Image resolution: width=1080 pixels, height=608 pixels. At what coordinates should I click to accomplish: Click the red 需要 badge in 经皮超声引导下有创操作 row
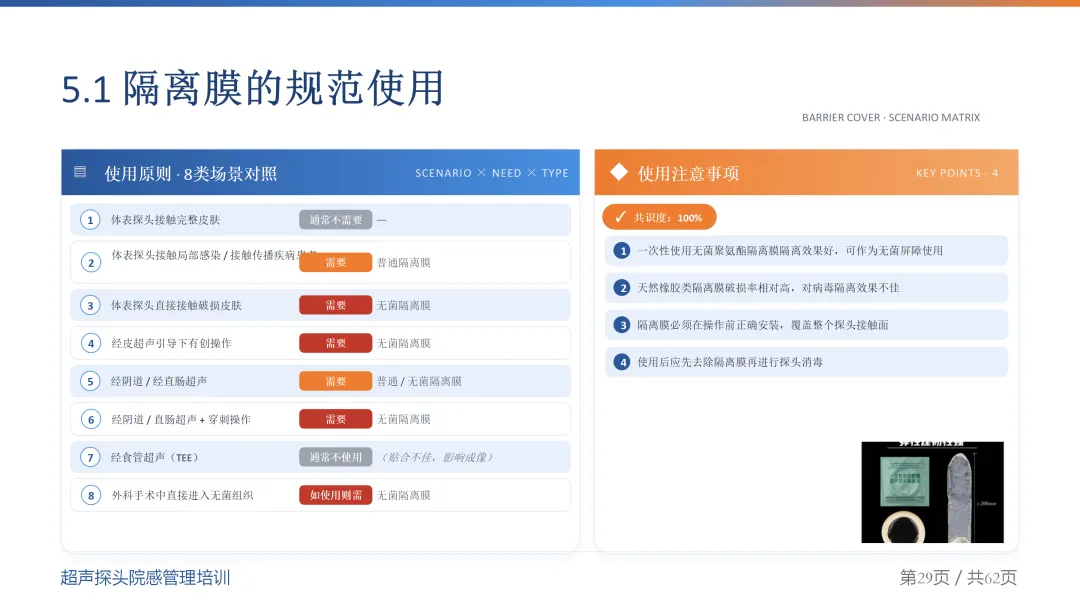tap(335, 343)
